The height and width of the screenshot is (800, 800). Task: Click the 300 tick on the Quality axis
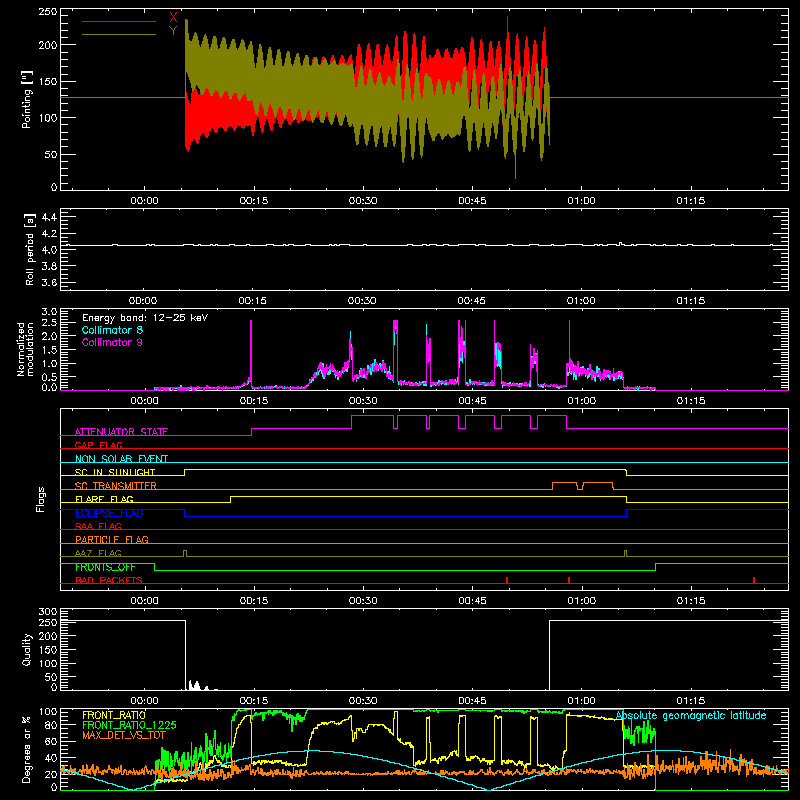[x=47, y=612]
